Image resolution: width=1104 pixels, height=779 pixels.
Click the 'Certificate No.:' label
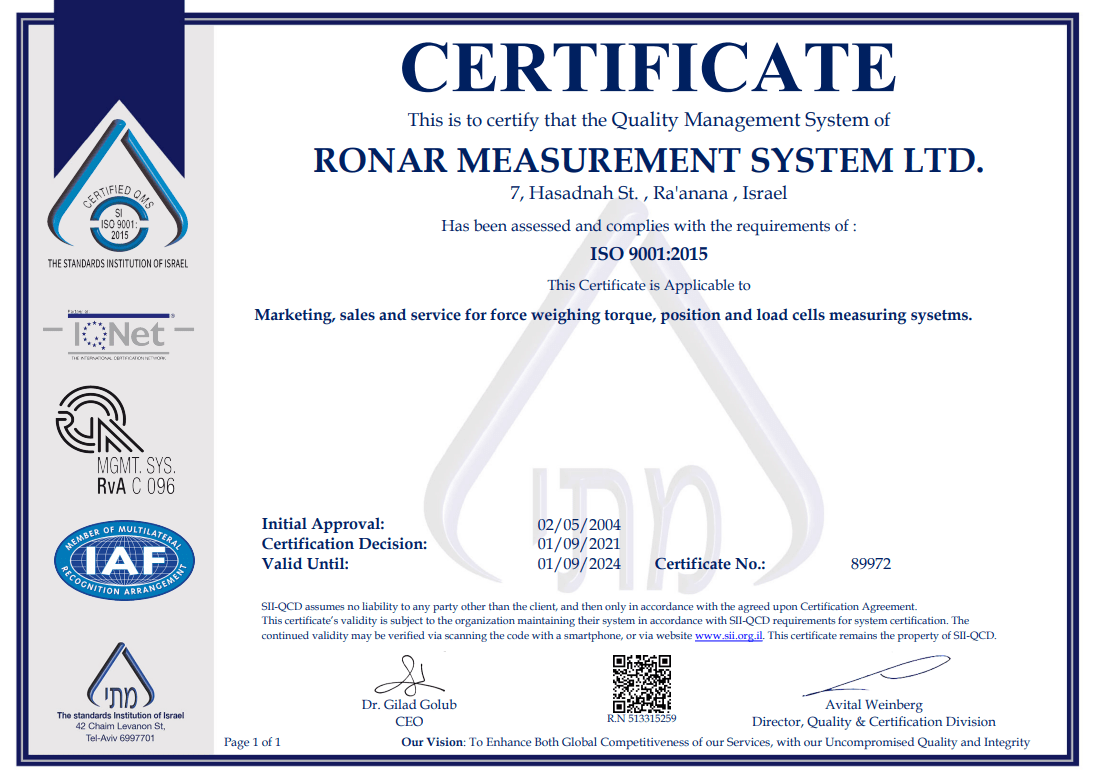click(710, 563)
